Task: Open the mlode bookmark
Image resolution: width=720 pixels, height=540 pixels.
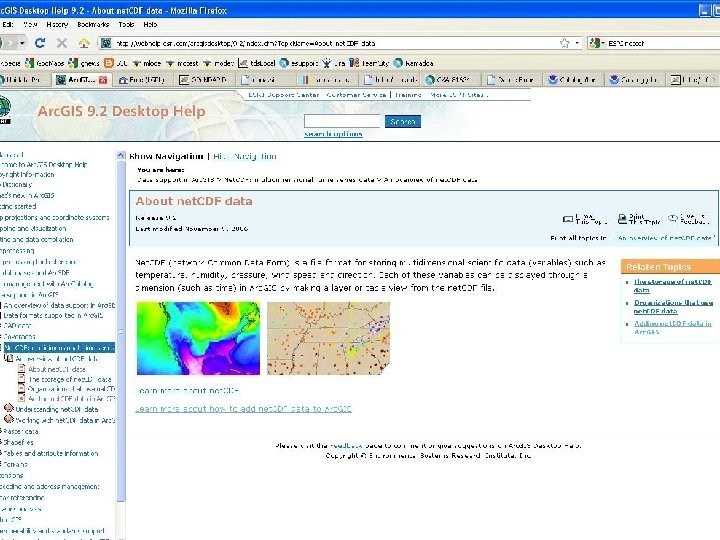Action: coord(147,63)
